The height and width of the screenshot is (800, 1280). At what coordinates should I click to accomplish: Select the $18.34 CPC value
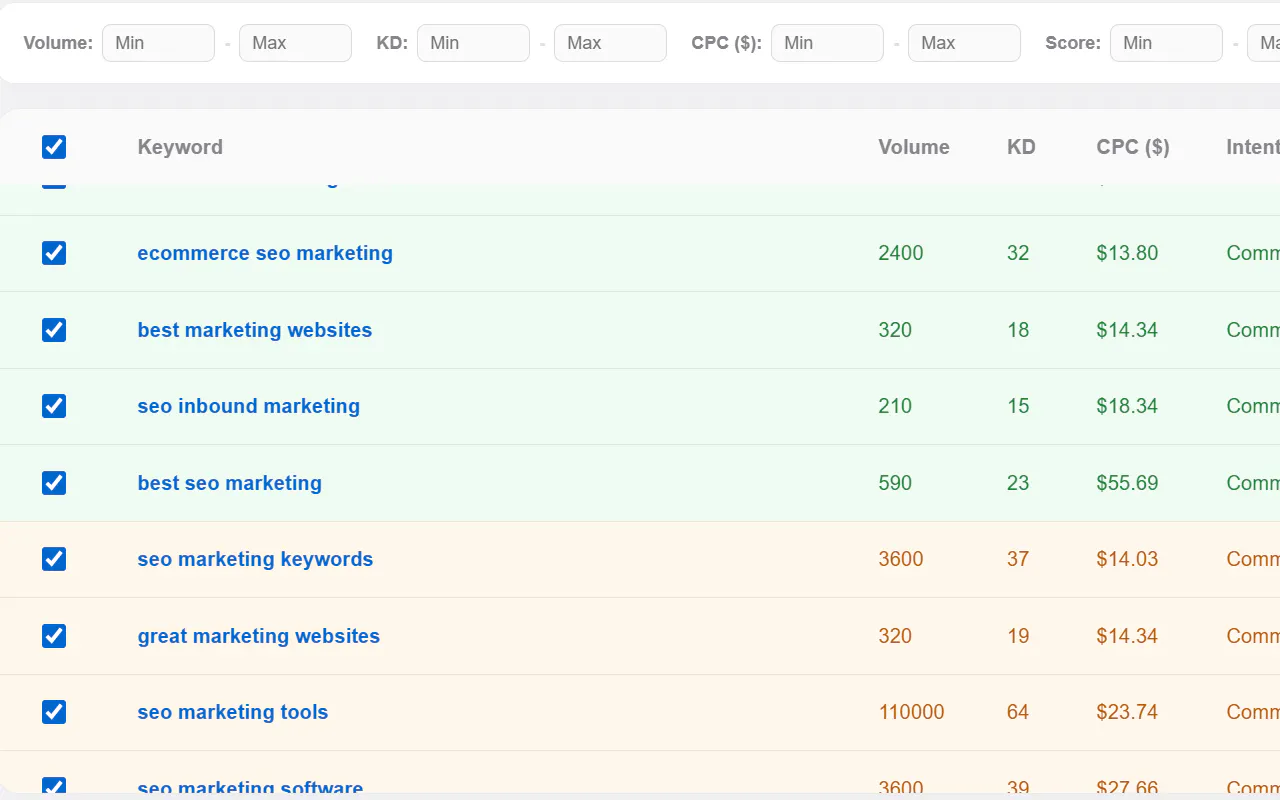click(x=1127, y=406)
